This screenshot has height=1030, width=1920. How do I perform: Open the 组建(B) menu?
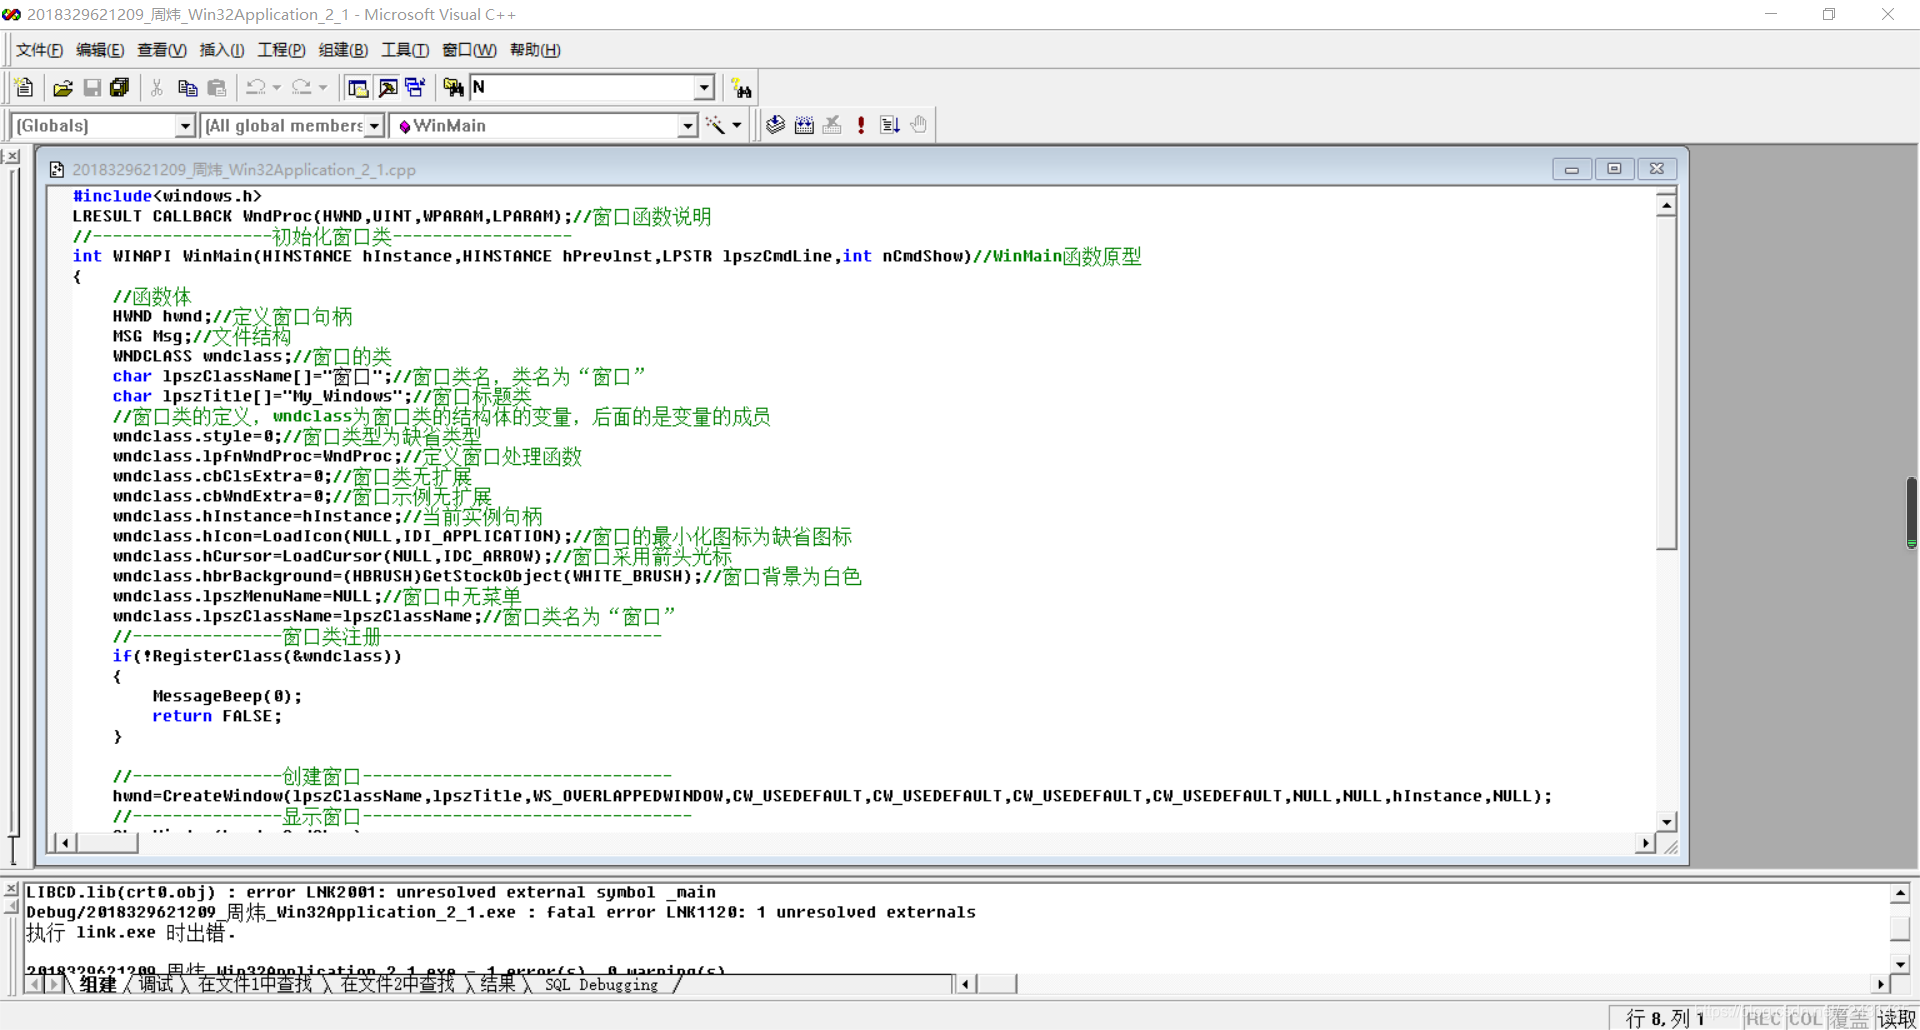click(x=343, y=50)
